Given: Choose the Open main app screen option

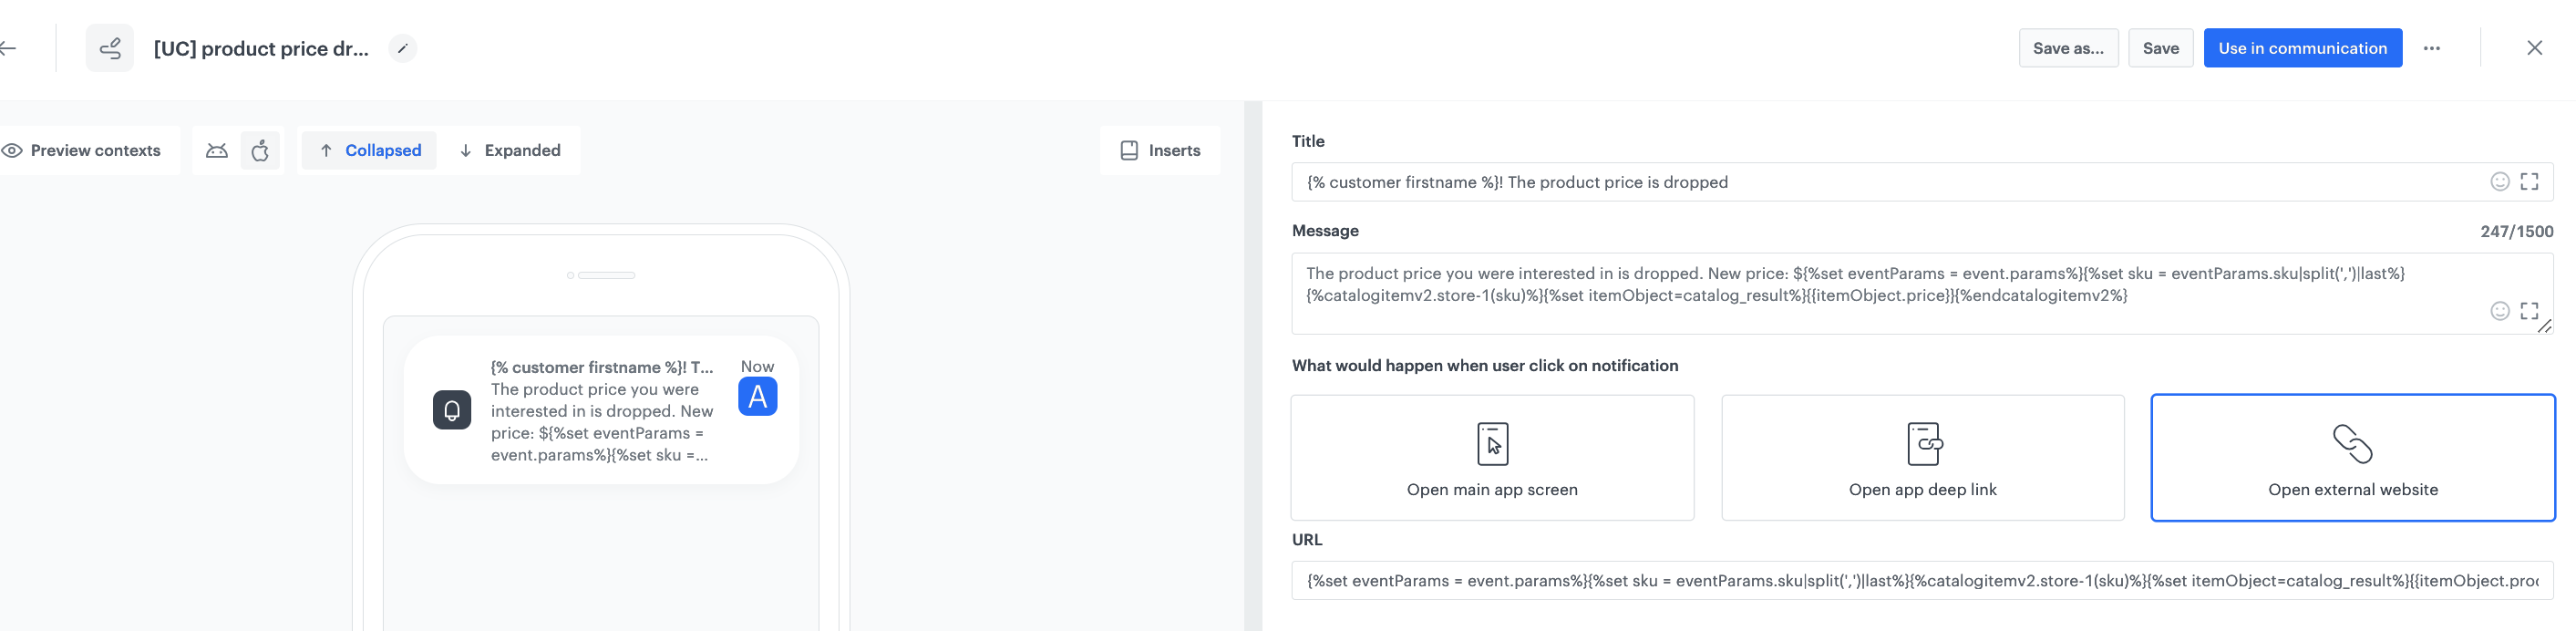Looking at the screenshot, I should (1492, 457).
